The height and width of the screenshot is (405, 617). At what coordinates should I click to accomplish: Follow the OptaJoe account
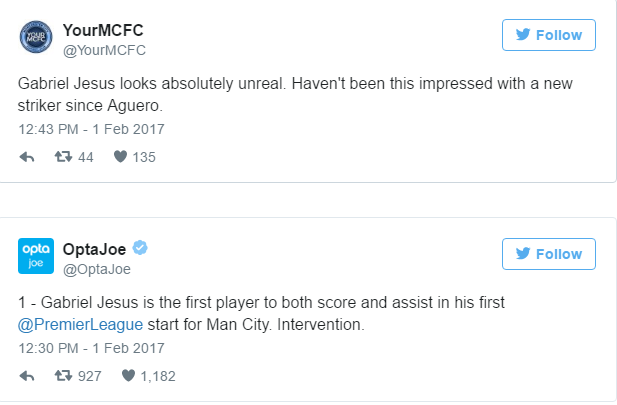(x=549, y=254)
